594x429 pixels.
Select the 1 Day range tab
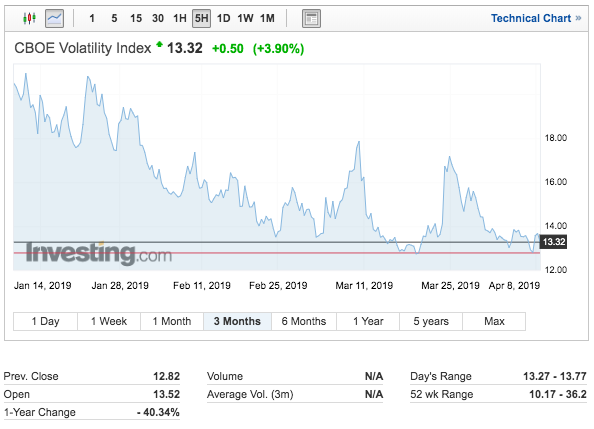point(45,321)
